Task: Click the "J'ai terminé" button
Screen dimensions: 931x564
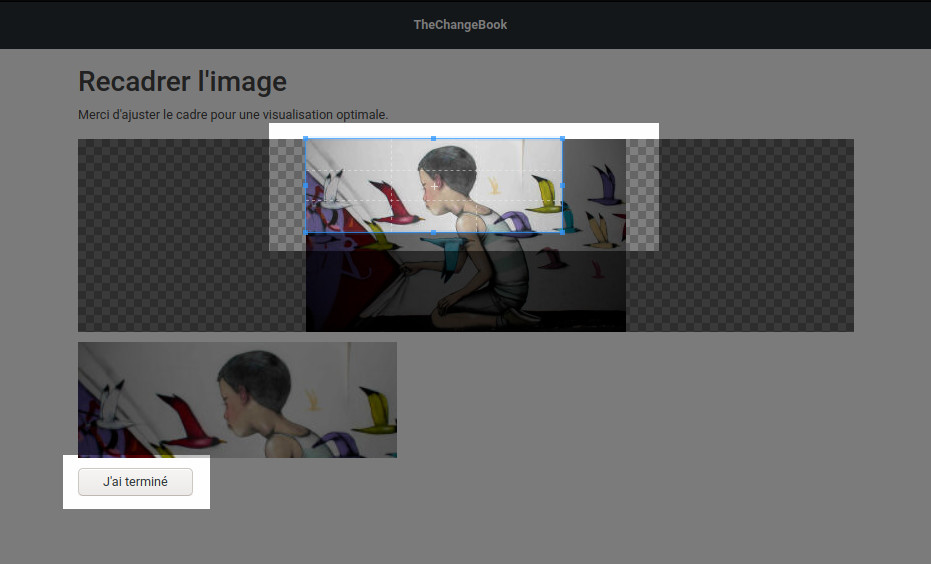Action: [135, 481]
